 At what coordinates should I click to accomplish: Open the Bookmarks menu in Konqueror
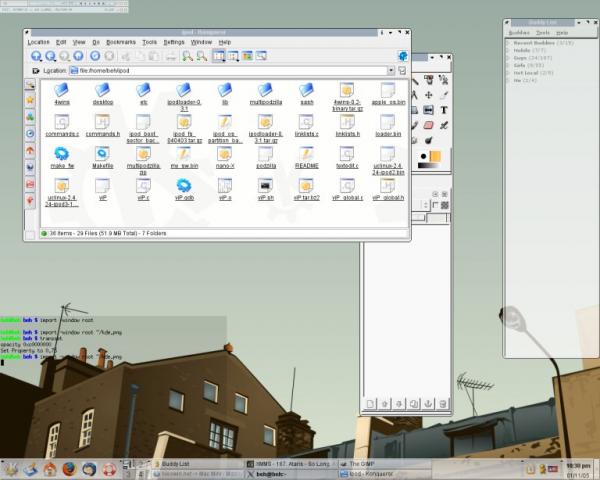point(121,42)
